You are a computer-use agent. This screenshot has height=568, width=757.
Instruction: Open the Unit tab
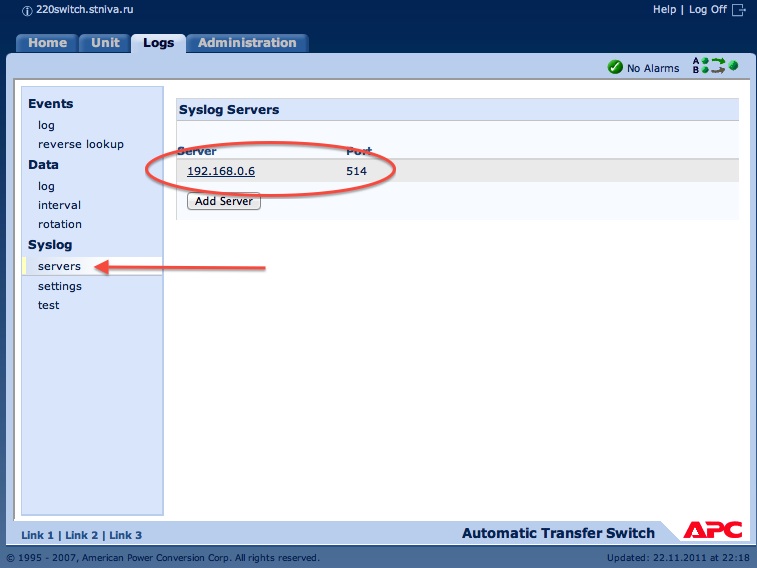coord(105,43)
